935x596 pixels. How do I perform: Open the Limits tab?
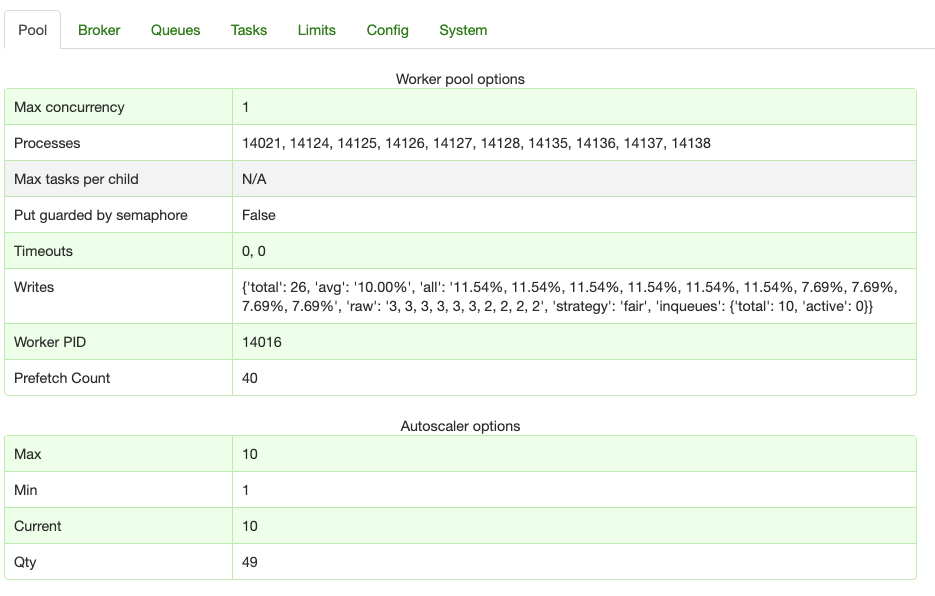317,30
